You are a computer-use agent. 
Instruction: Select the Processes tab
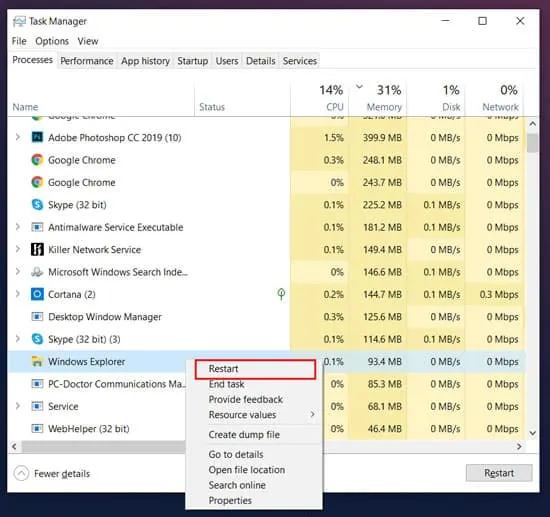tap(32, 60)
